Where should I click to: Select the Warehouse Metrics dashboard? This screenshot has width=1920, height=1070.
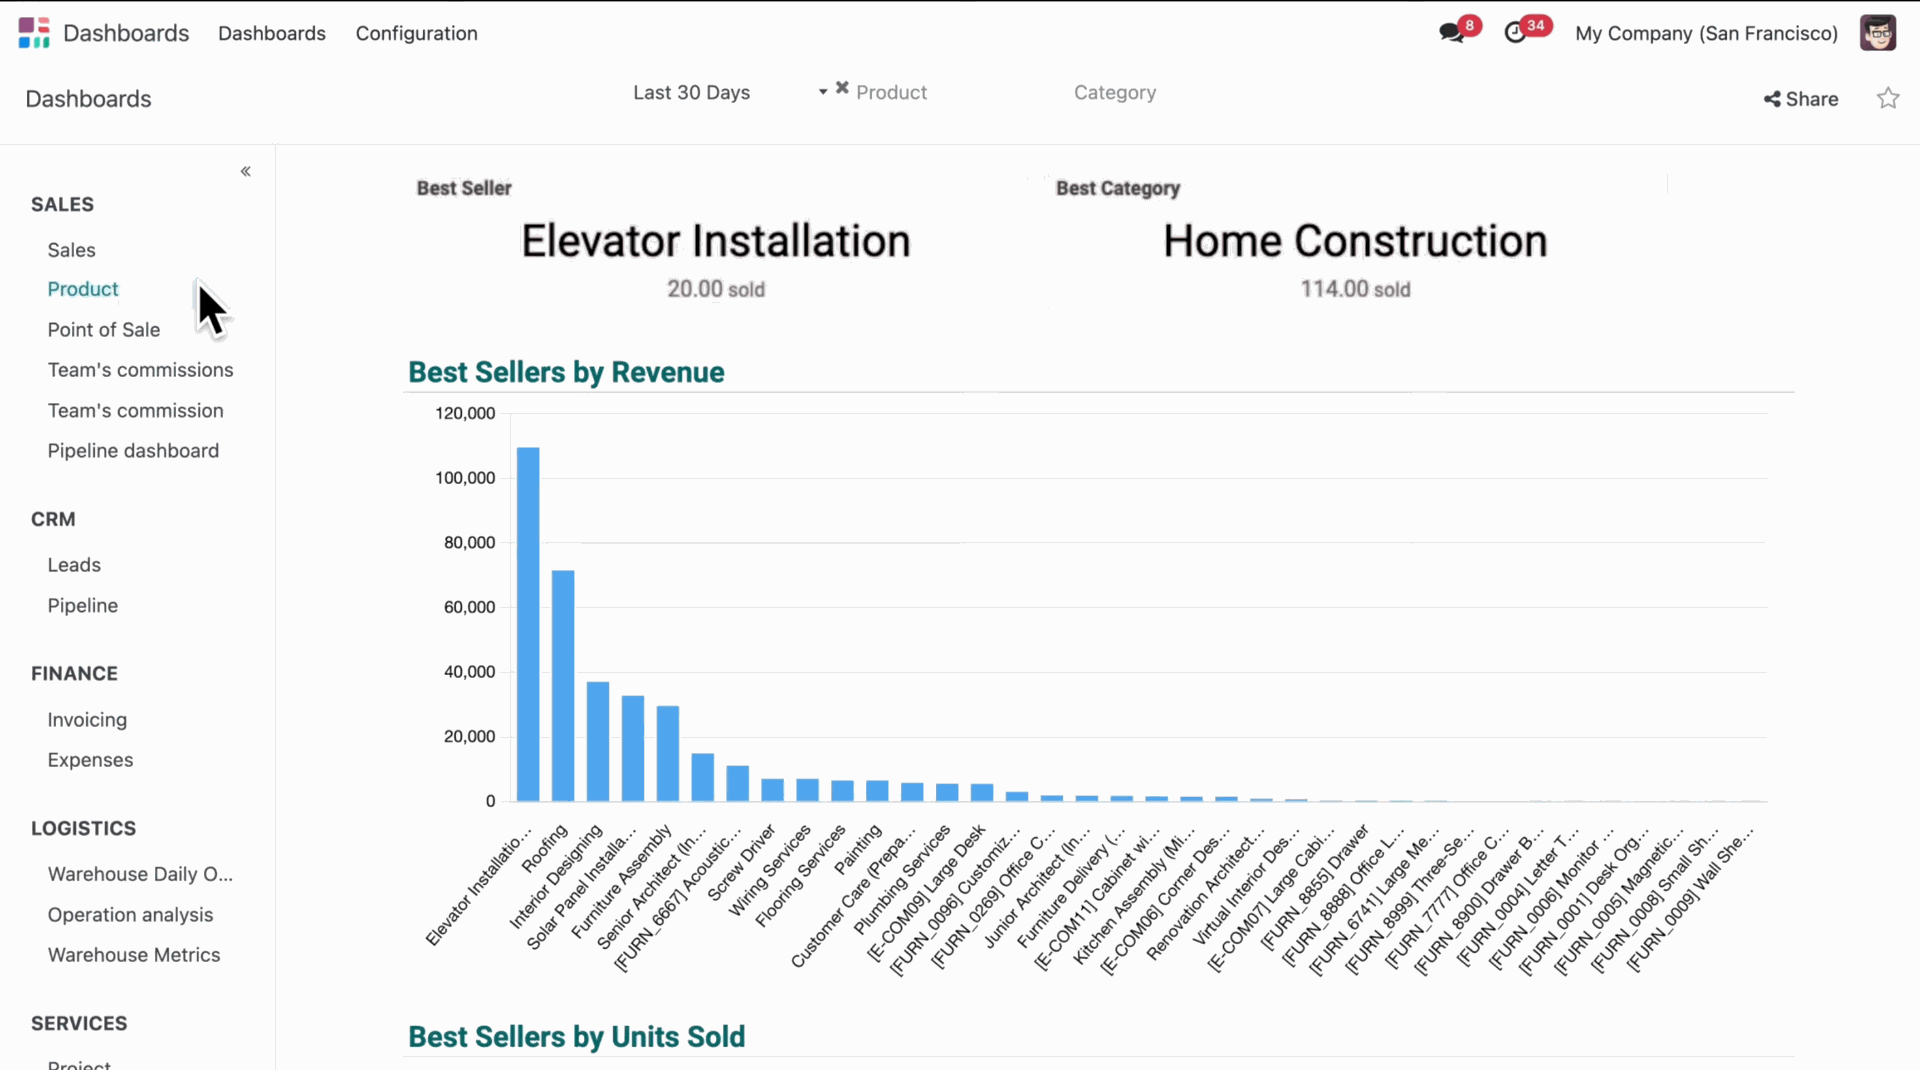[133, 955]
